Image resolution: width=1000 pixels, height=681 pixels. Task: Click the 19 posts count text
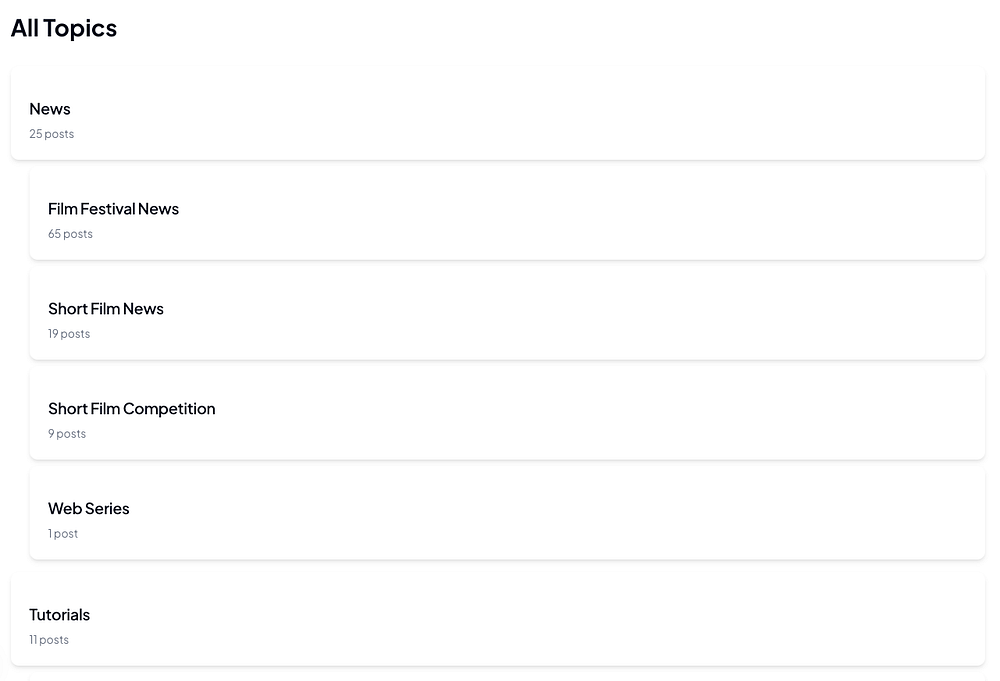(69, 334)
